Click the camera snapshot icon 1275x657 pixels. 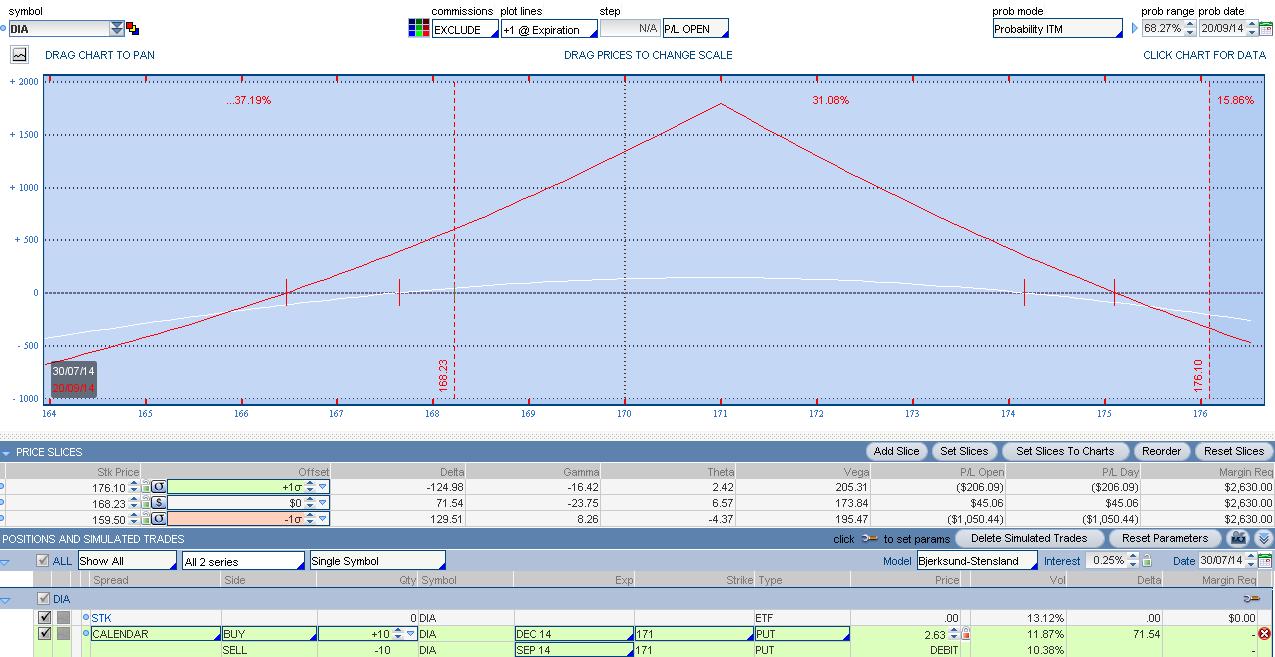click(1239, 538)
